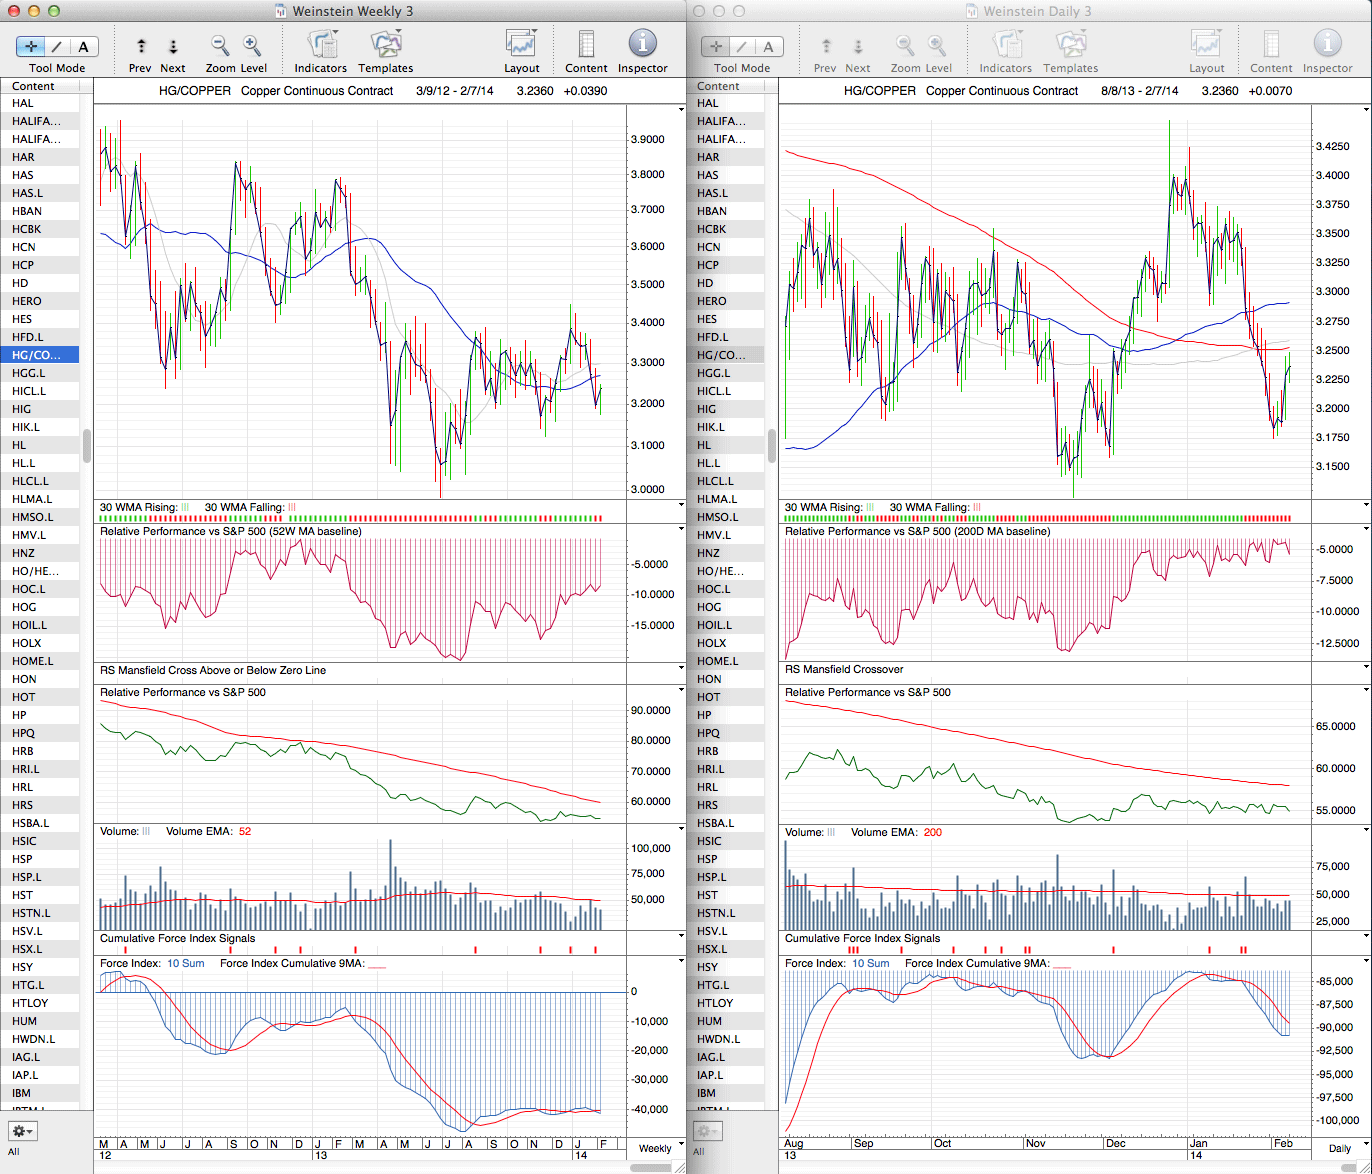Select the crosshair tool mode in Weekly window
Image resolution: width=1372 pixels, height=1174 pixels.
[31, 46]
